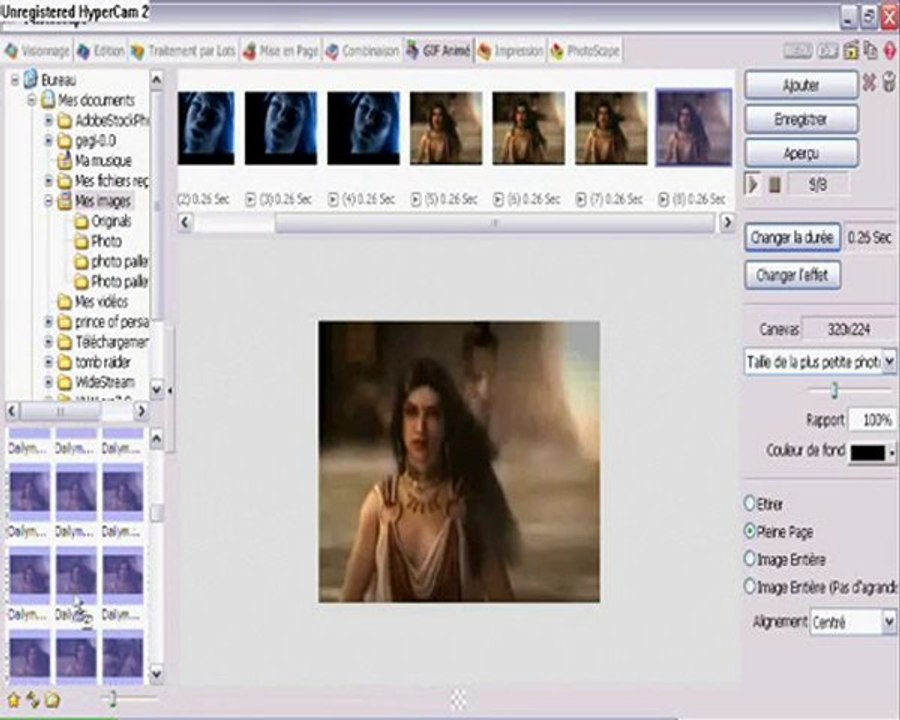The width and height of the screenshot is (900, 720).
Task: Click the Ma musique folder icon
Action: (64, 160)
